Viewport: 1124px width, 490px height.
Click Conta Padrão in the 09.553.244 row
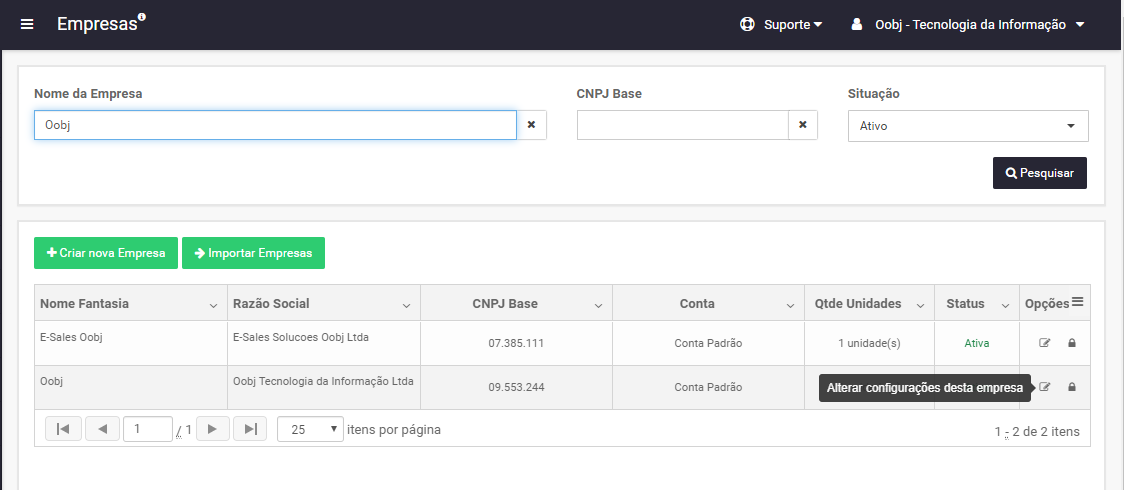point(708,387)
